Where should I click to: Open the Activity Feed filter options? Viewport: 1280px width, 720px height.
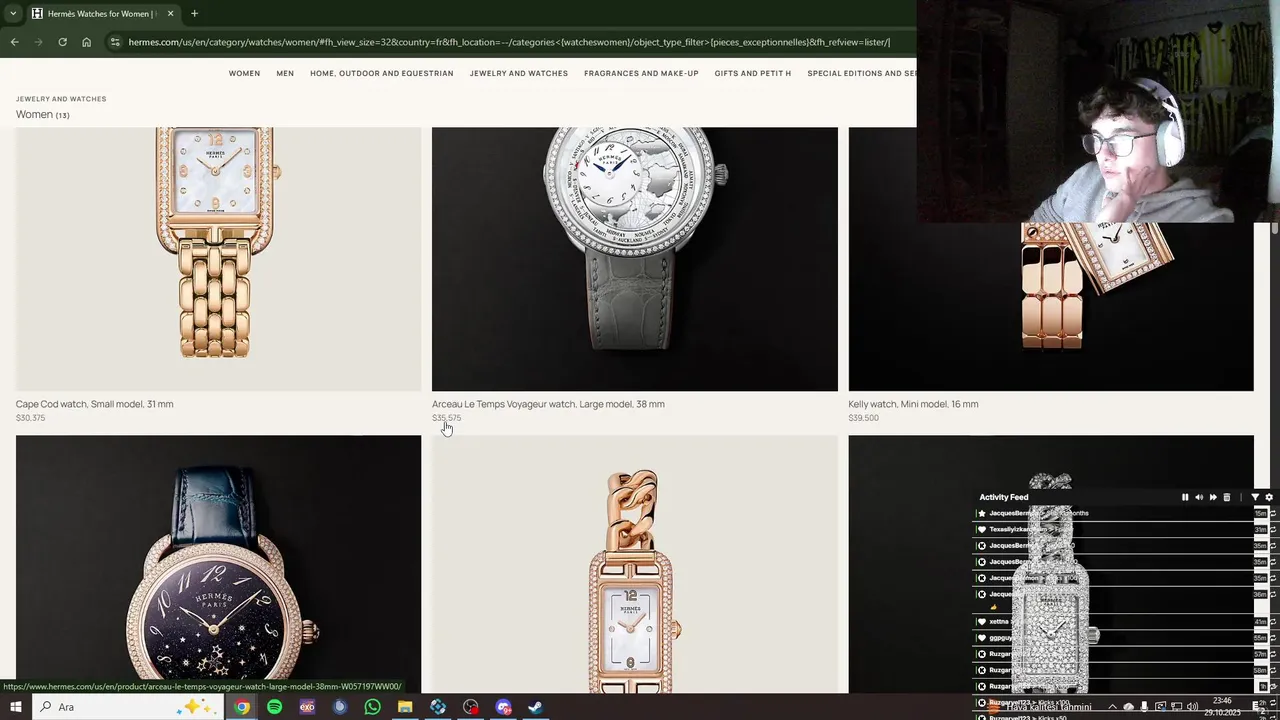click(x=1255, y=497)
